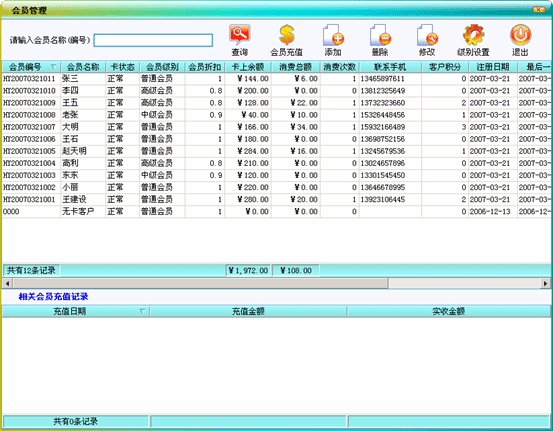Image resolution: width=553 pixels, height=431 pixels.
Task: Toggle sort arrow on 会员编号 column
Action: coord(54,67)
